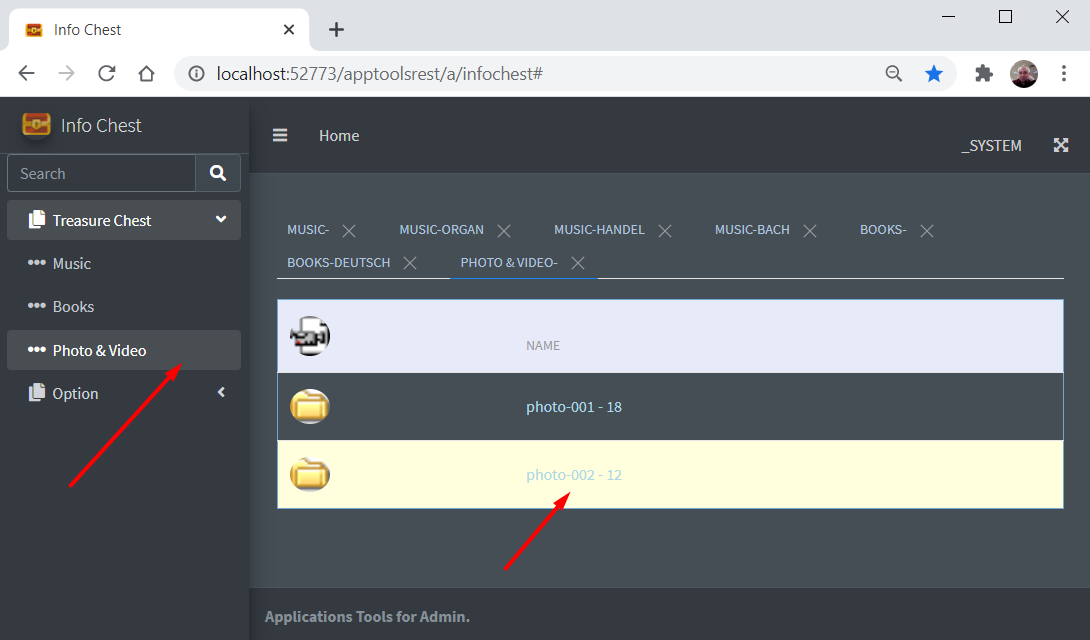
Task: Close the MUSIC-HANDEL tab
Action: [x=665, y=231]
